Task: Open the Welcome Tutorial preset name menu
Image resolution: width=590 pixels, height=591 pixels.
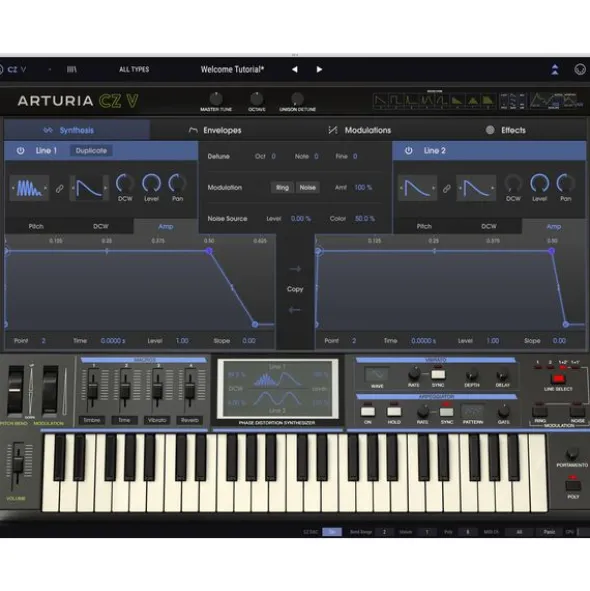Action: pyautogui.click(x=232, y=69)
